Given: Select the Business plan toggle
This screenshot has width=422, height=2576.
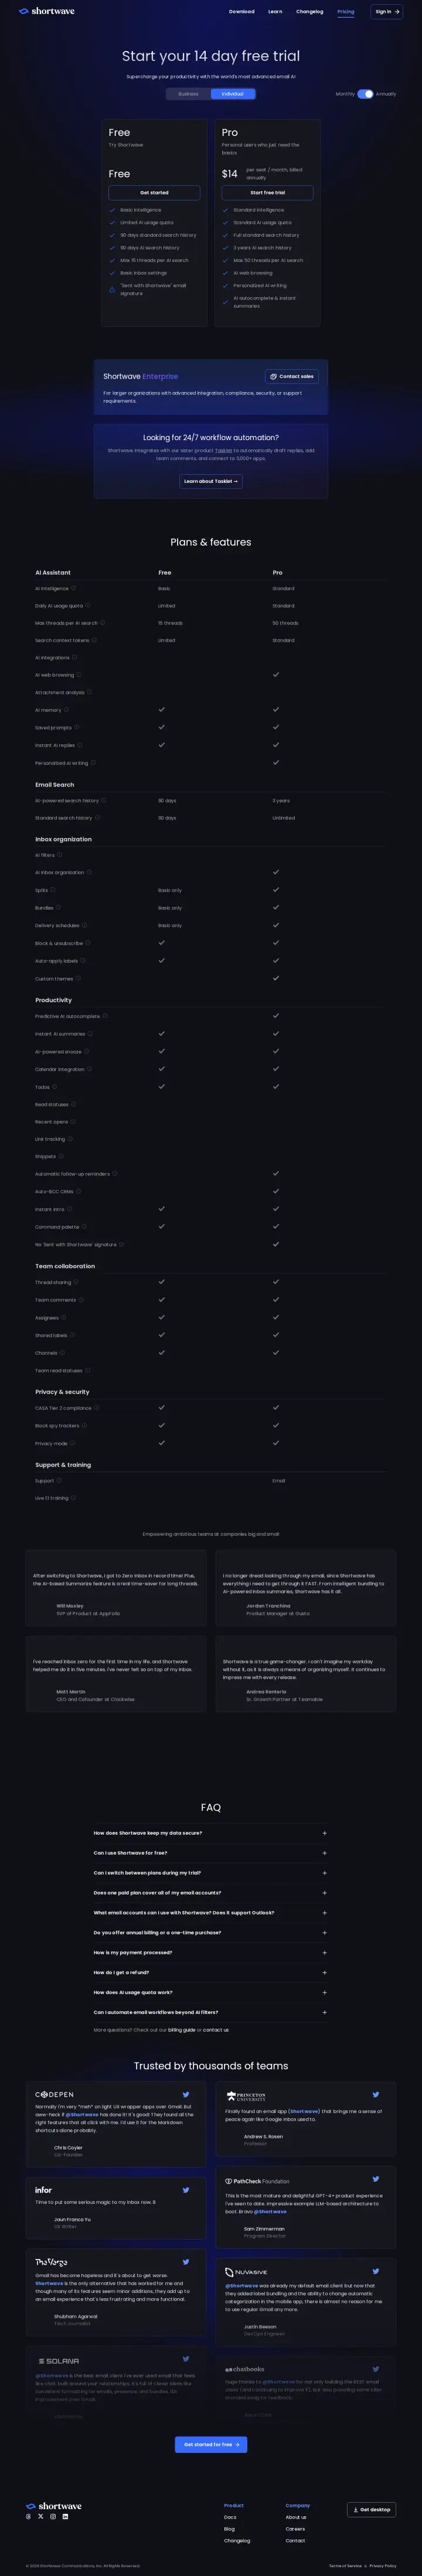Looking at the screenshot, I should [188, 94].
